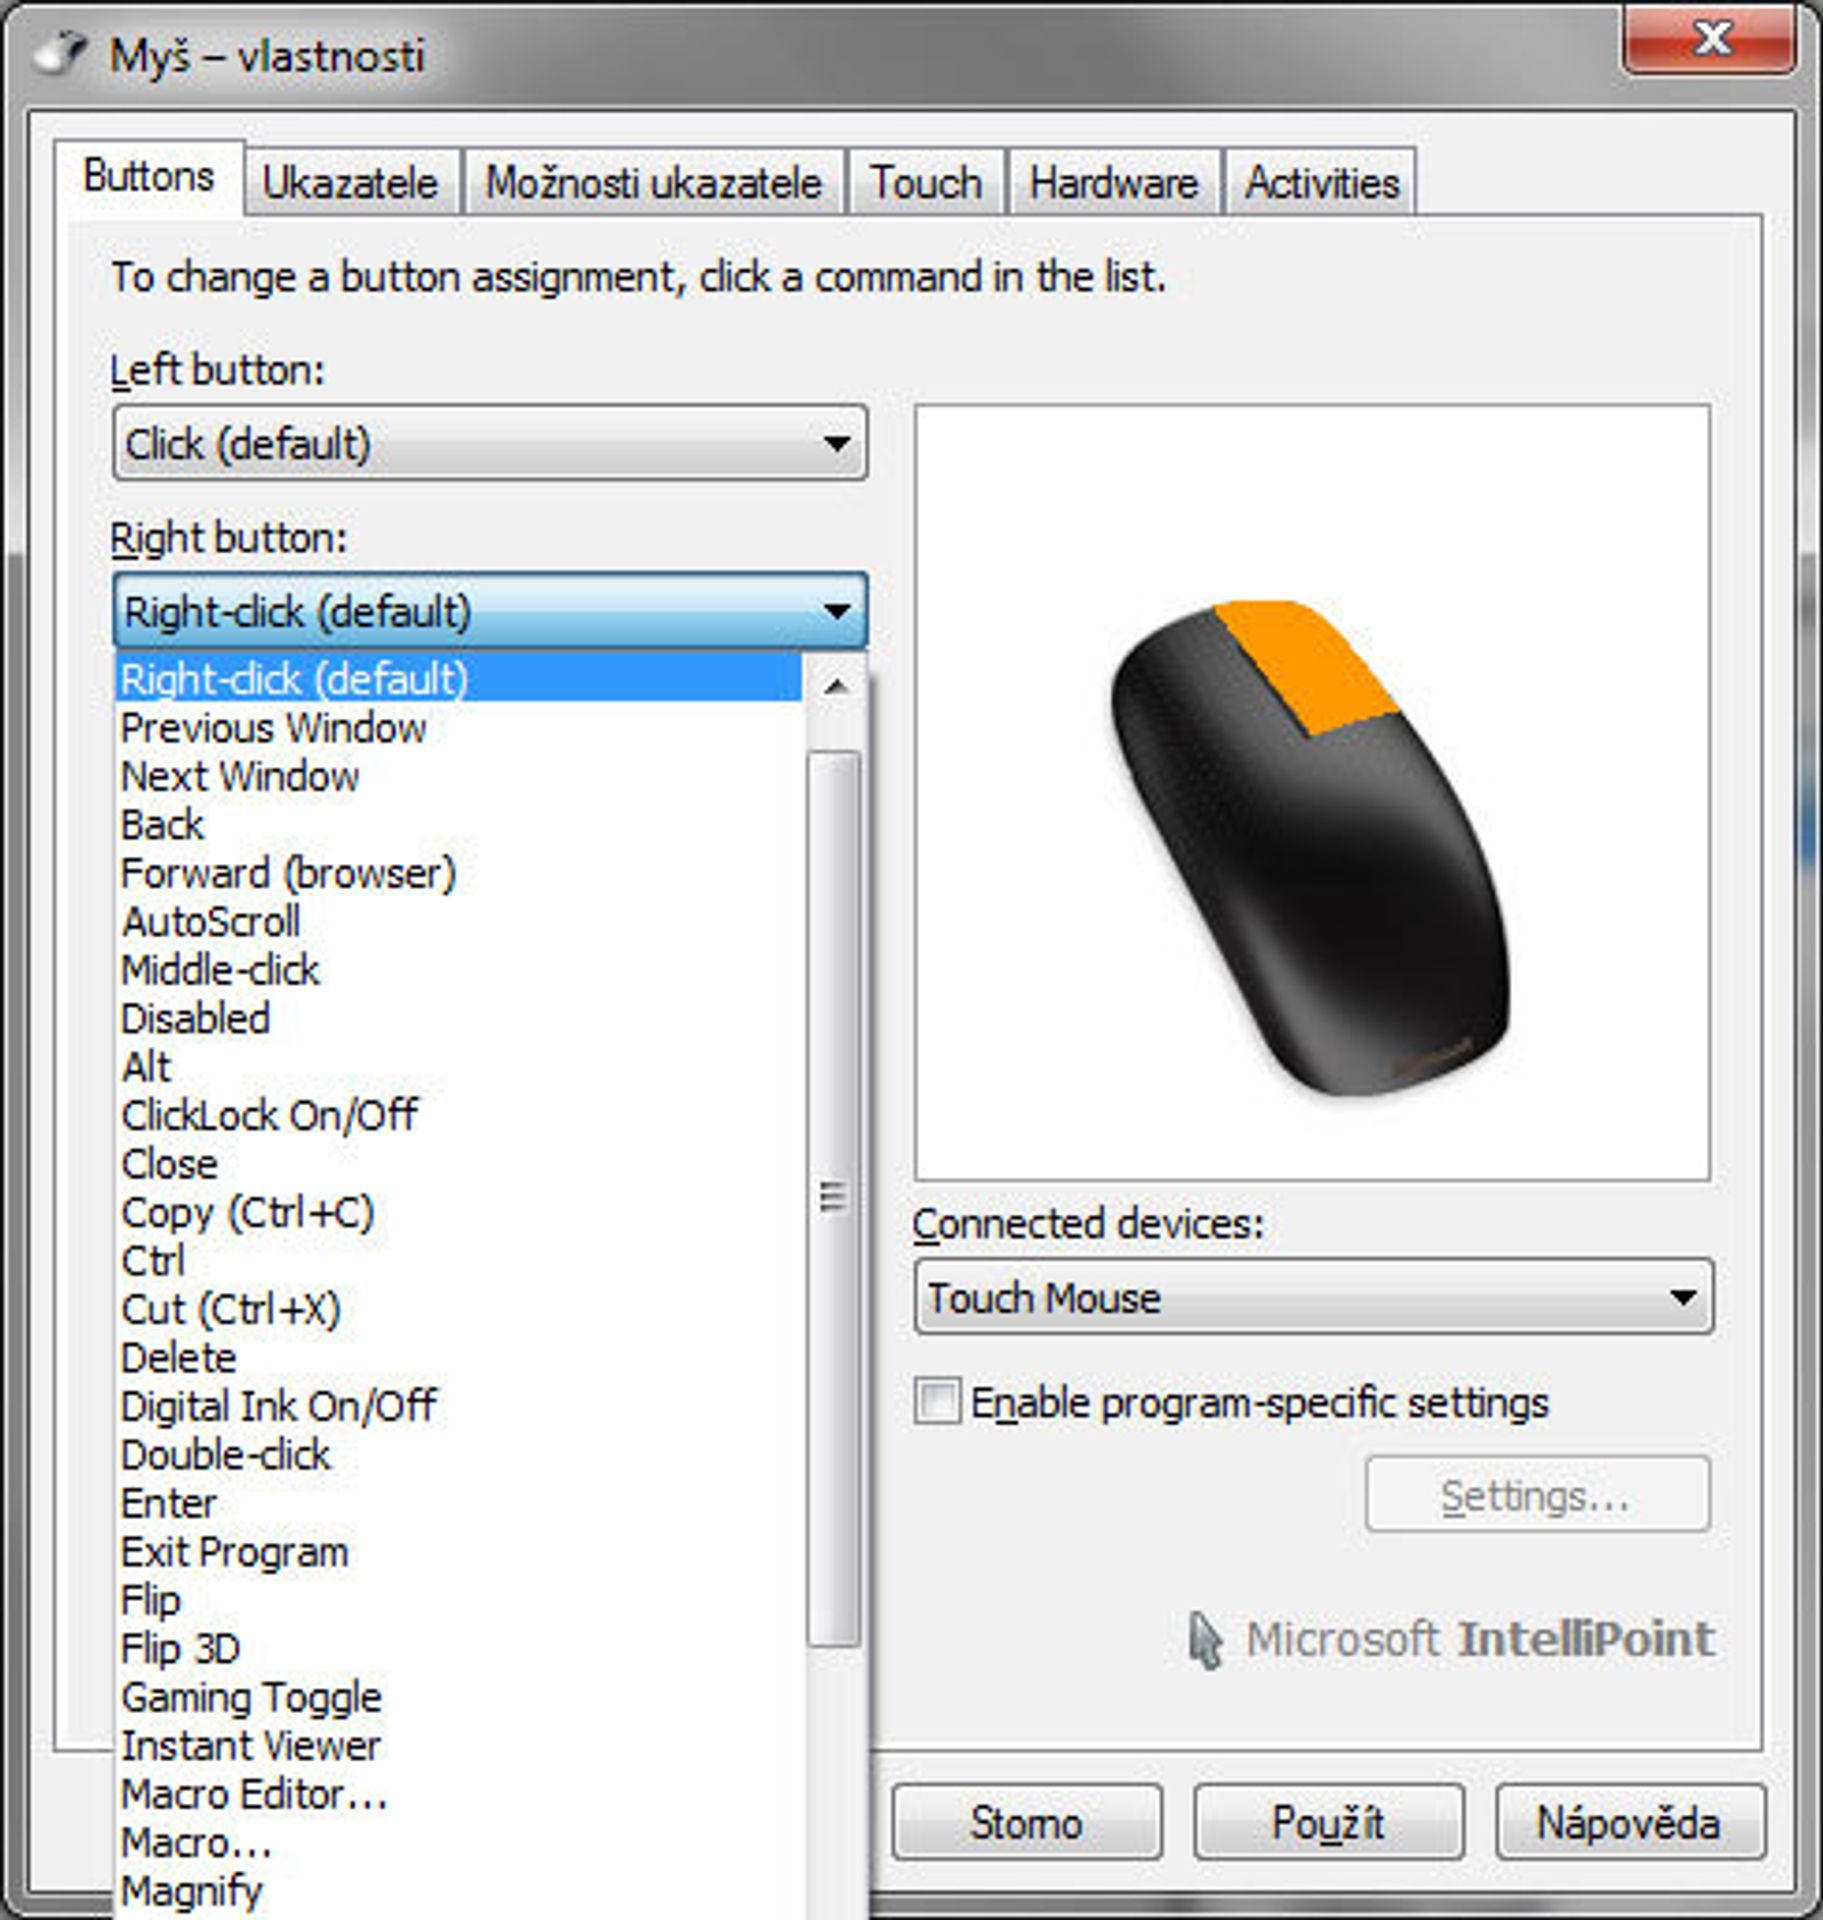The image size is (1823, 1920).
Task: Select the Hardware tab
Action: coord(1113,183)
